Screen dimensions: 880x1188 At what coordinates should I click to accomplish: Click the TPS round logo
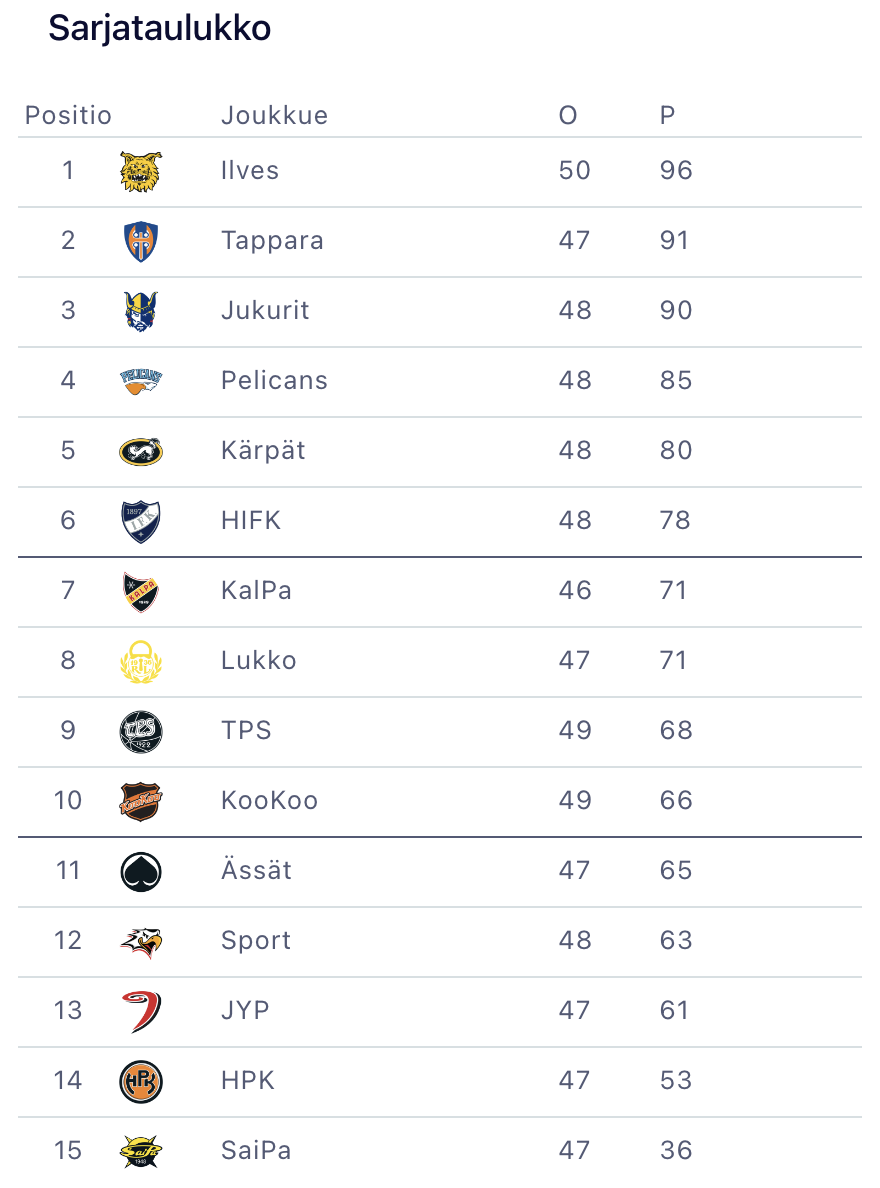tap(140, 731)
